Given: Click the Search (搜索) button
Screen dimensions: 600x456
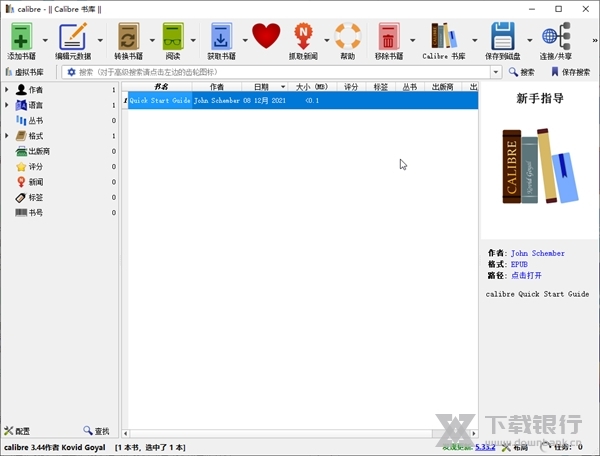Looking at the screenshot, I should pos(522,72).
